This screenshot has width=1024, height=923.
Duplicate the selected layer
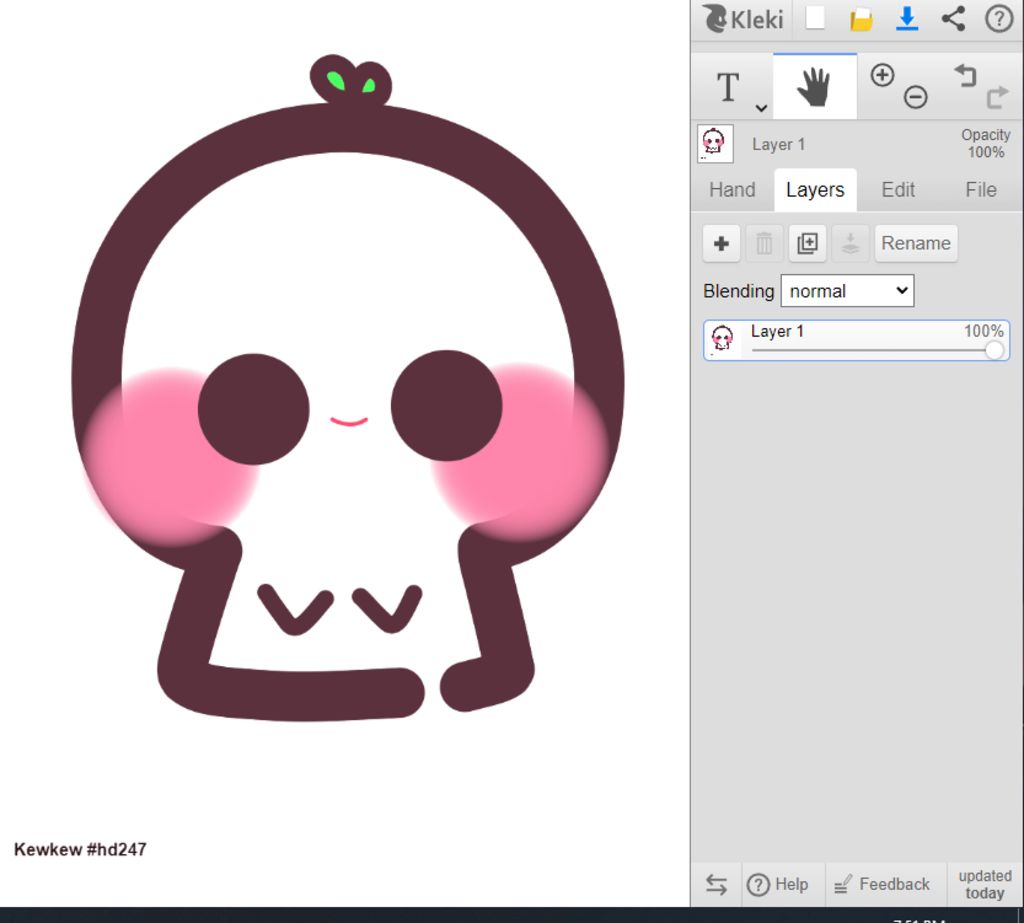click(x=807, y=244)
